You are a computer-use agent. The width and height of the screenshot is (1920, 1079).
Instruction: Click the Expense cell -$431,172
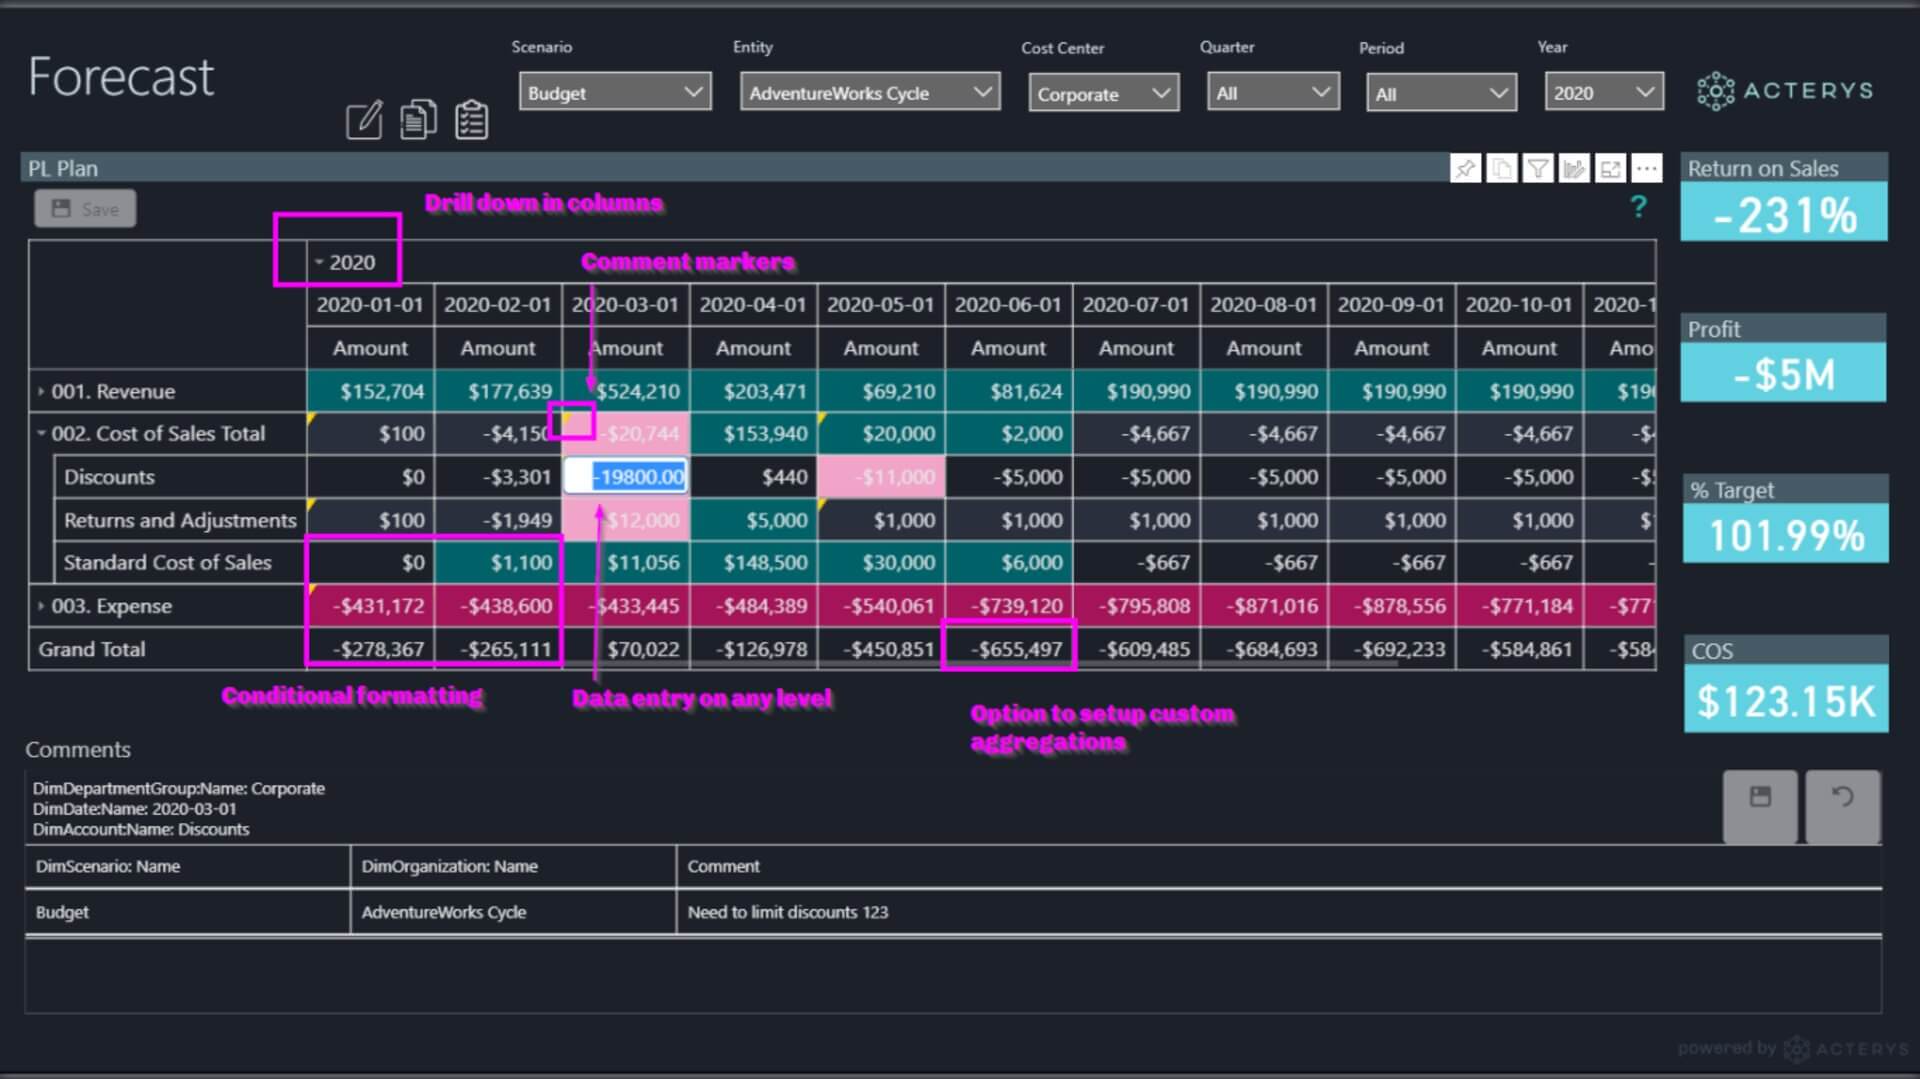pos(370,606)
